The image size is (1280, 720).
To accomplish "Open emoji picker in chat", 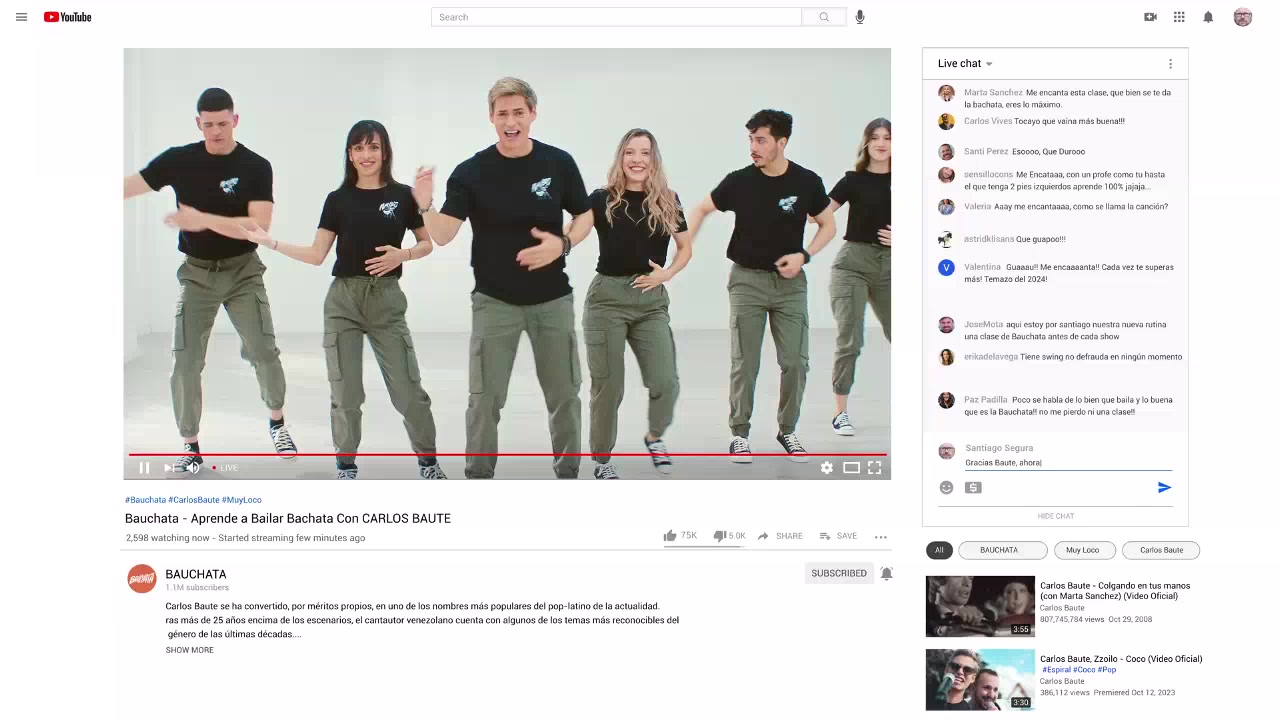I will tap(946, 488).
